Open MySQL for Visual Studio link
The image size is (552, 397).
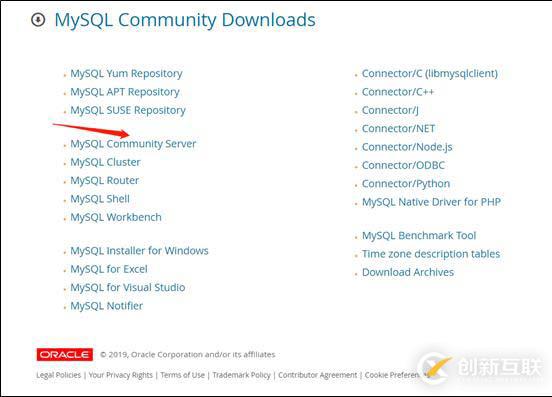(x=128, y=288)
